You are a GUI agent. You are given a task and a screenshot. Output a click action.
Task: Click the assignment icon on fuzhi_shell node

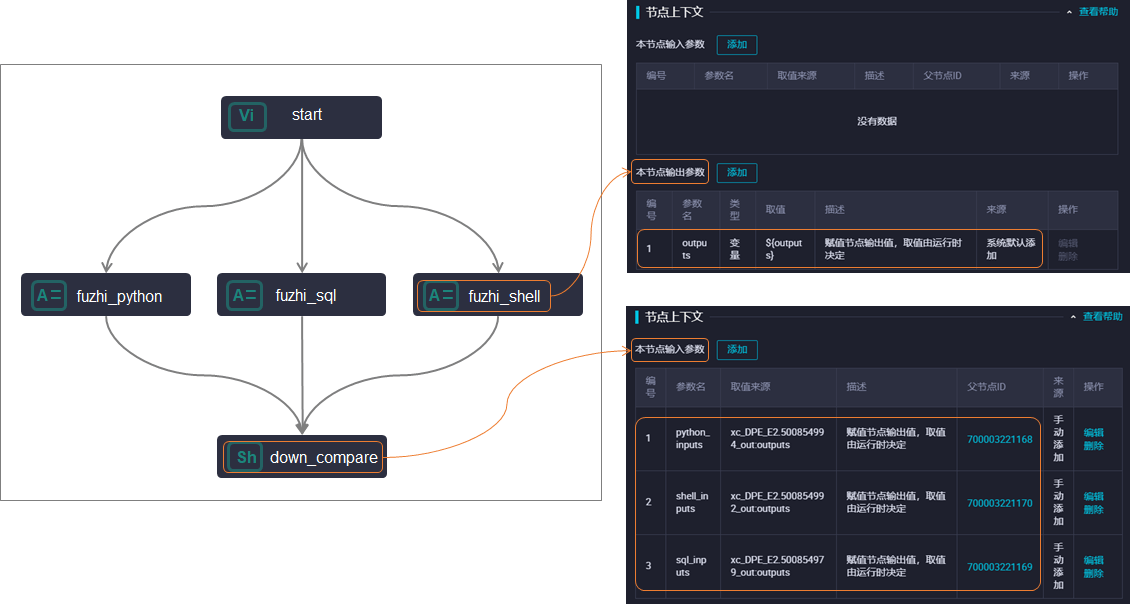click(x=441, y=296)
